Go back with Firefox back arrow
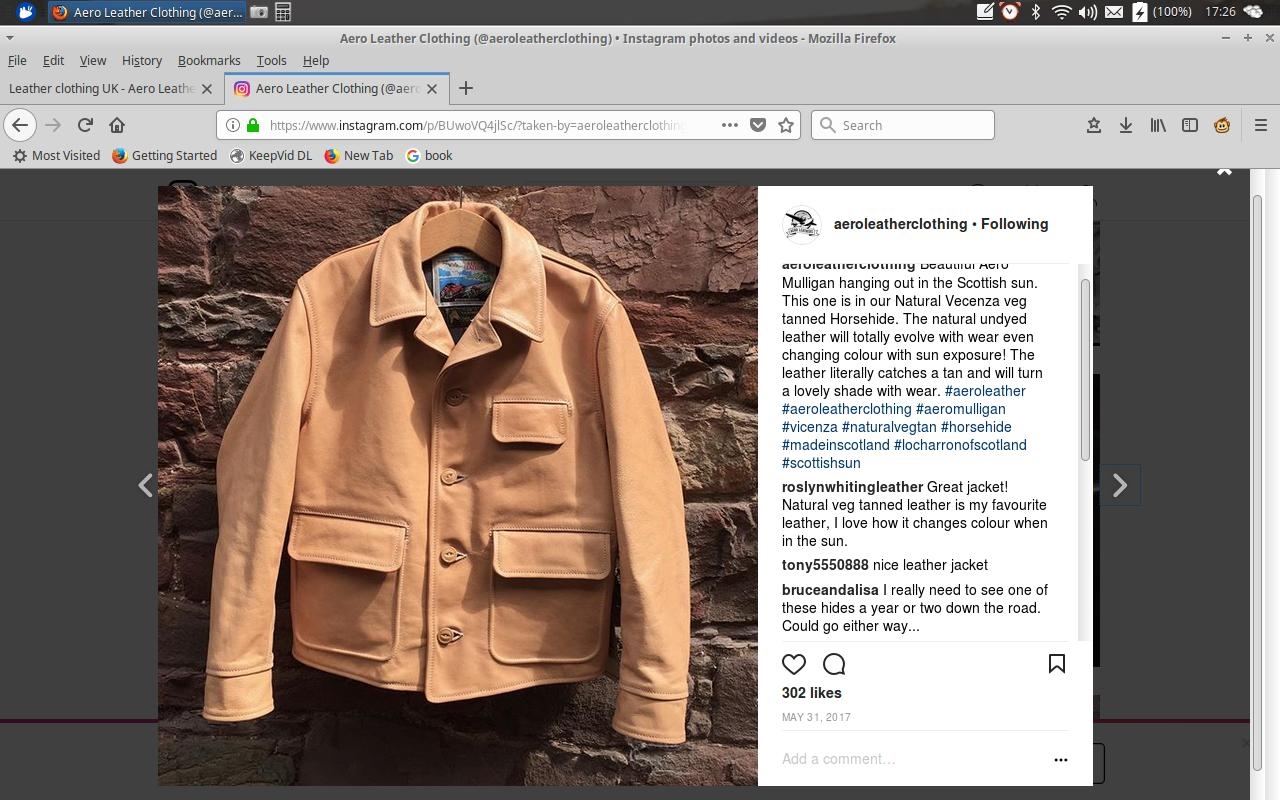Image resolution: width=1280 pixels, height=800 pixels. click(20, 125)
